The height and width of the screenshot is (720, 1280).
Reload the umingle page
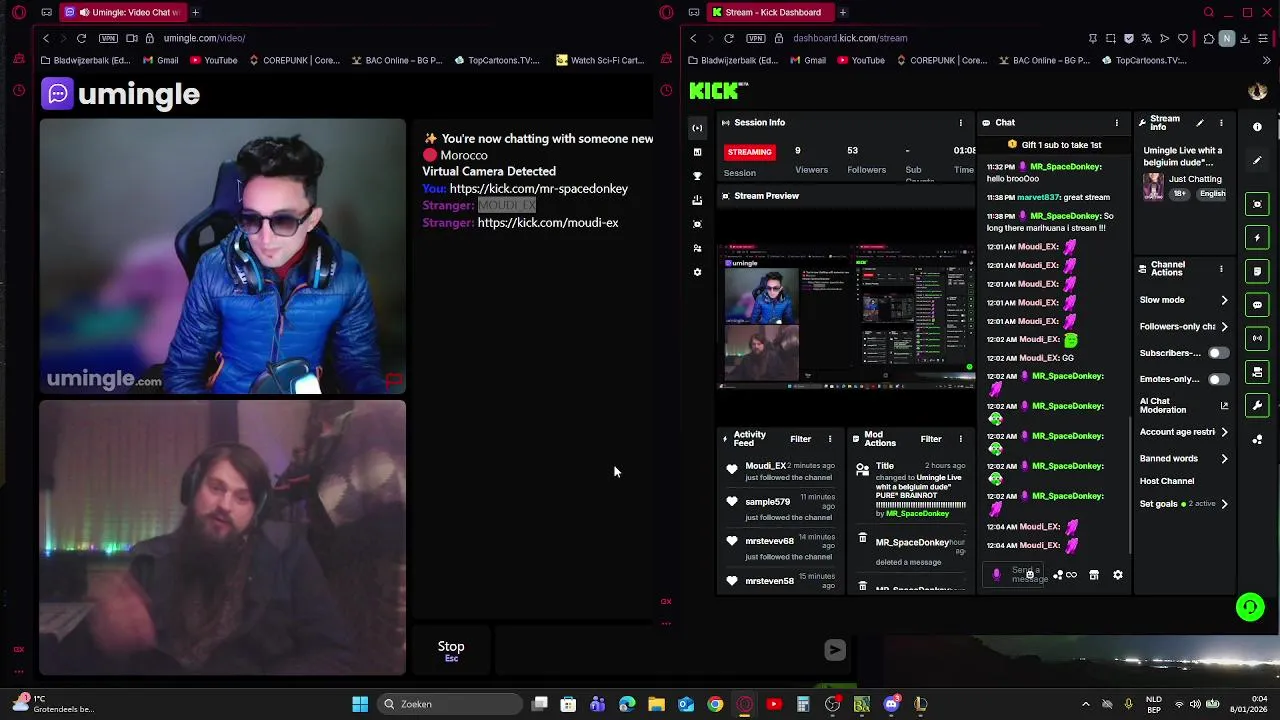[x=81, y=38]
